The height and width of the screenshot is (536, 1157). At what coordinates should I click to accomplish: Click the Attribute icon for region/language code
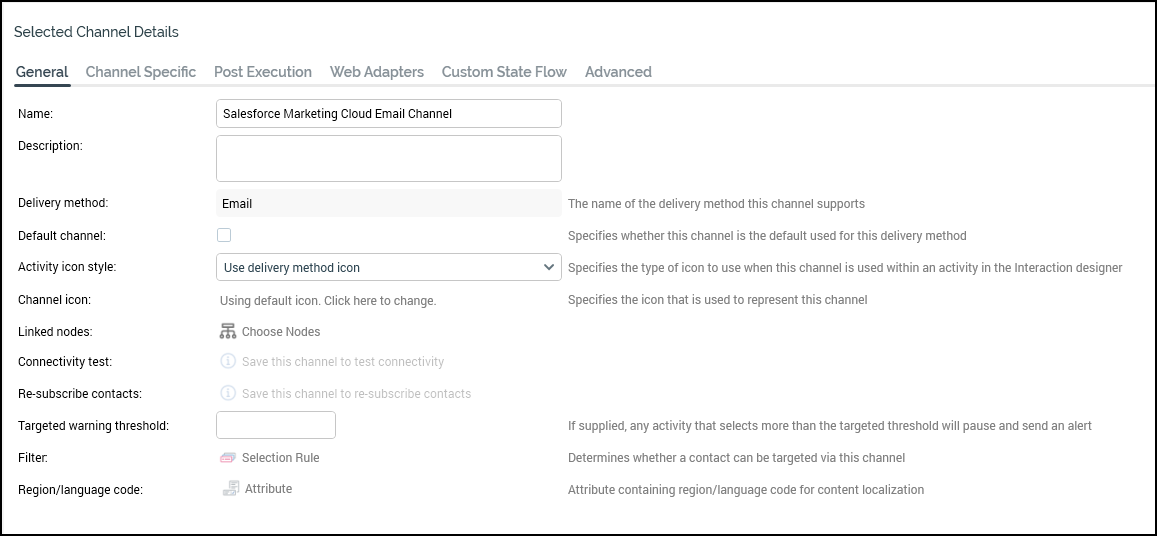[230, 489]
